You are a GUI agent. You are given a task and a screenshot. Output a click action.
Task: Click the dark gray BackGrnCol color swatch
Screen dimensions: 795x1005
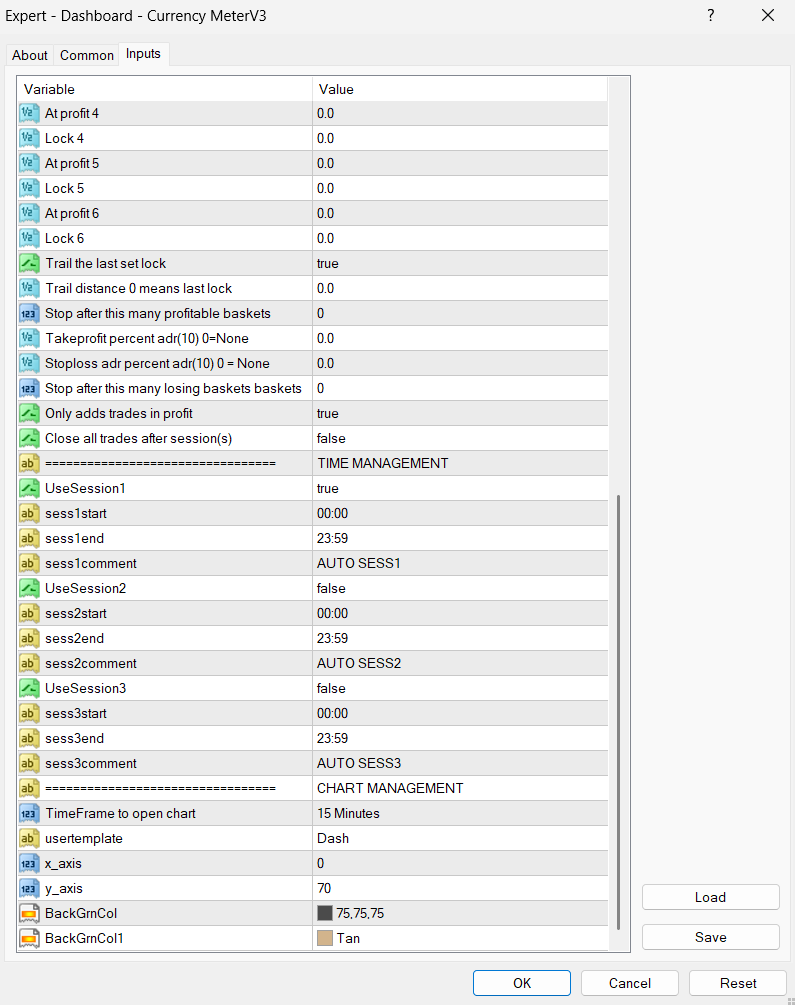pyautogui.click(x=325, y=913)
